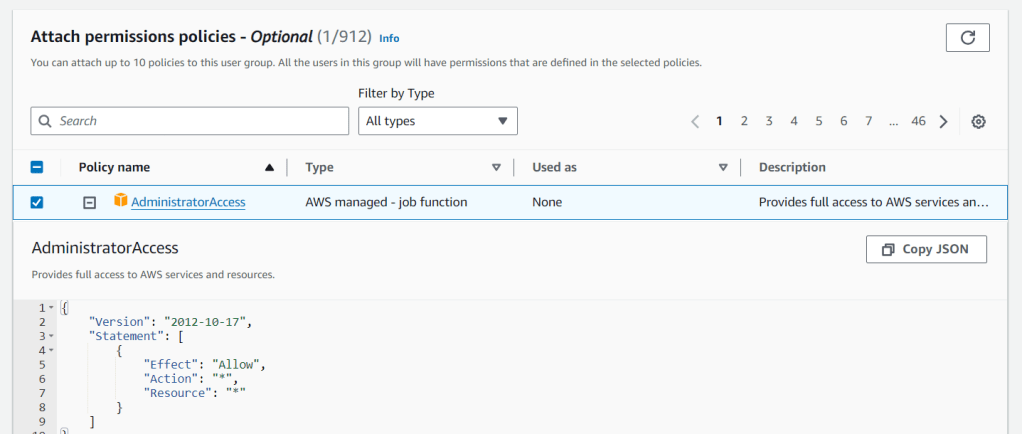
Task: Fold JSON line 1 code arrow
Action: coord(51,308)
